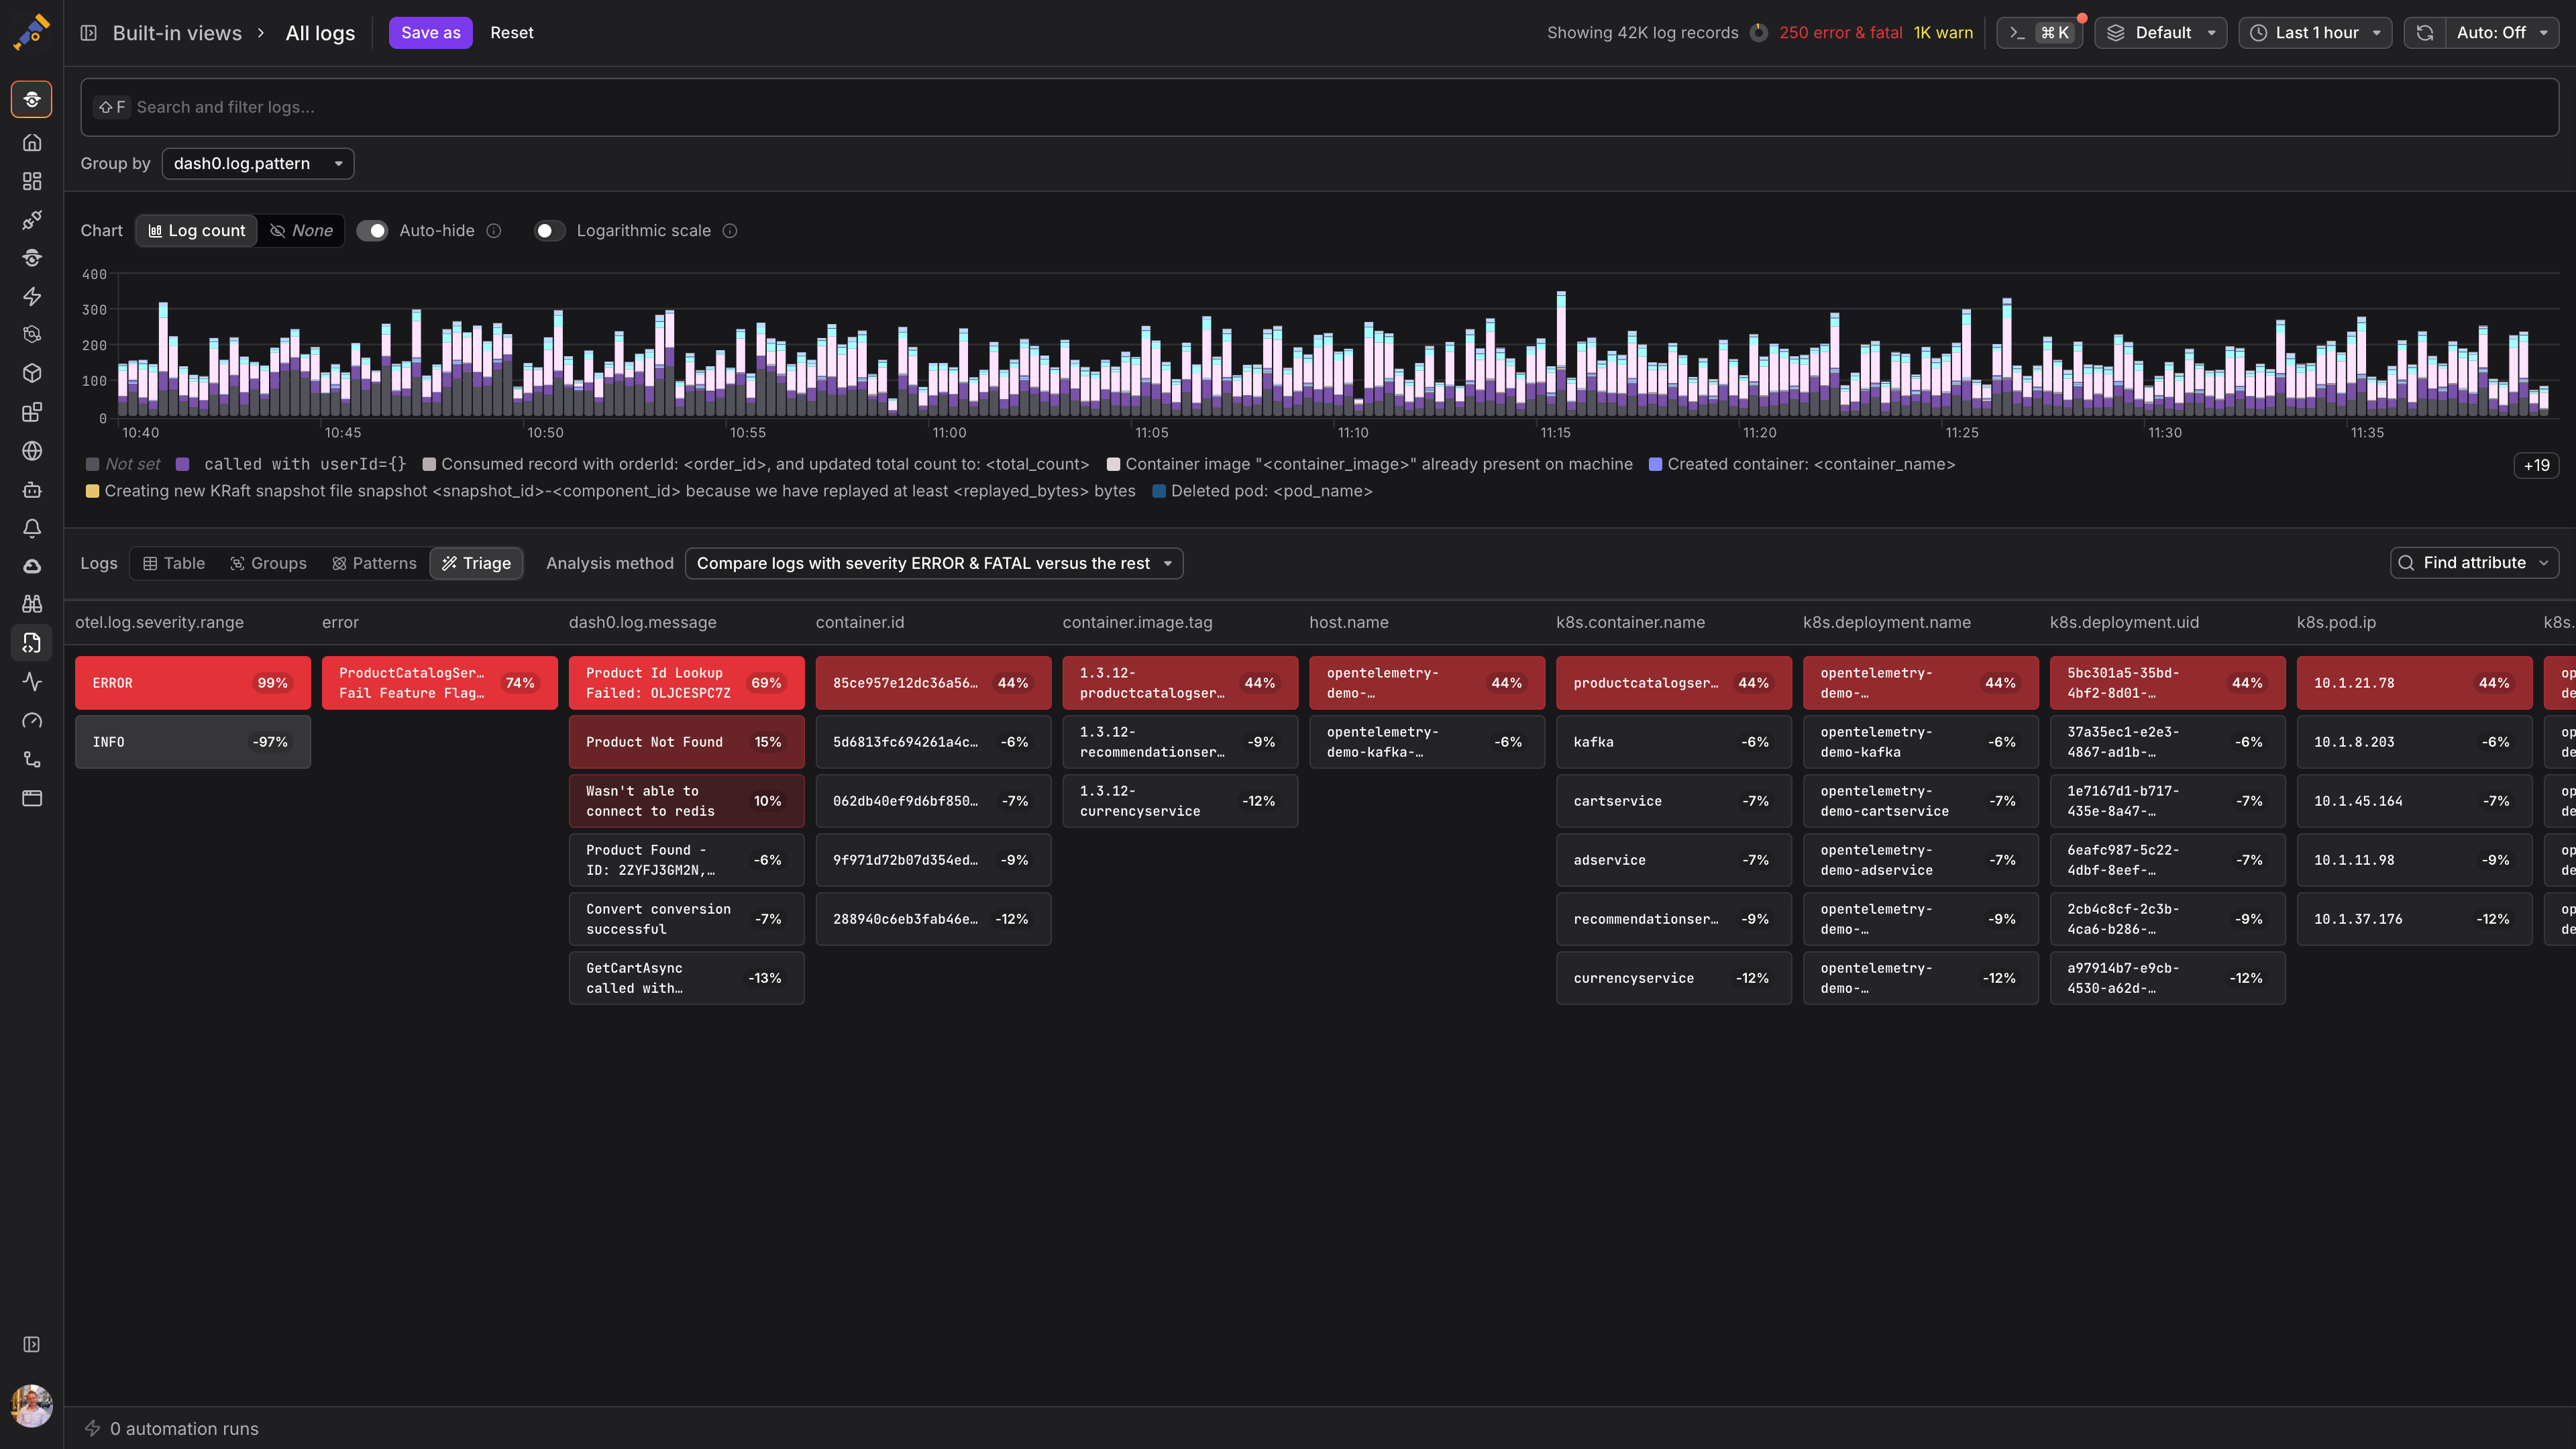The image size is (2576, 1449).
Task: Select the INFO -97% severity card
Action: [193, 742]
